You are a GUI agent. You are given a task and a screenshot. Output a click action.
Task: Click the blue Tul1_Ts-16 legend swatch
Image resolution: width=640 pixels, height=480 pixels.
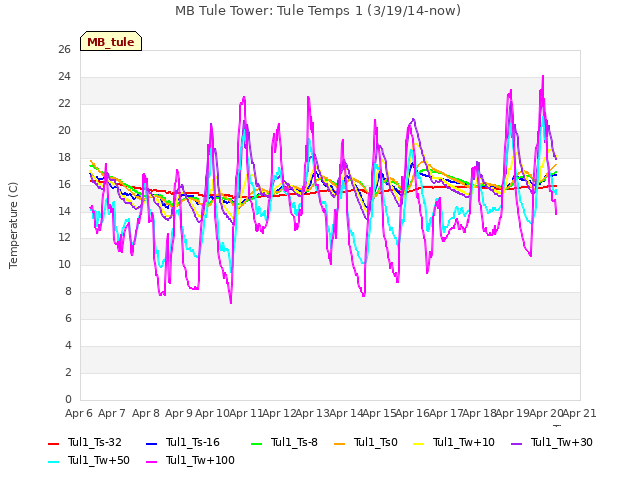tap(151, 444)
